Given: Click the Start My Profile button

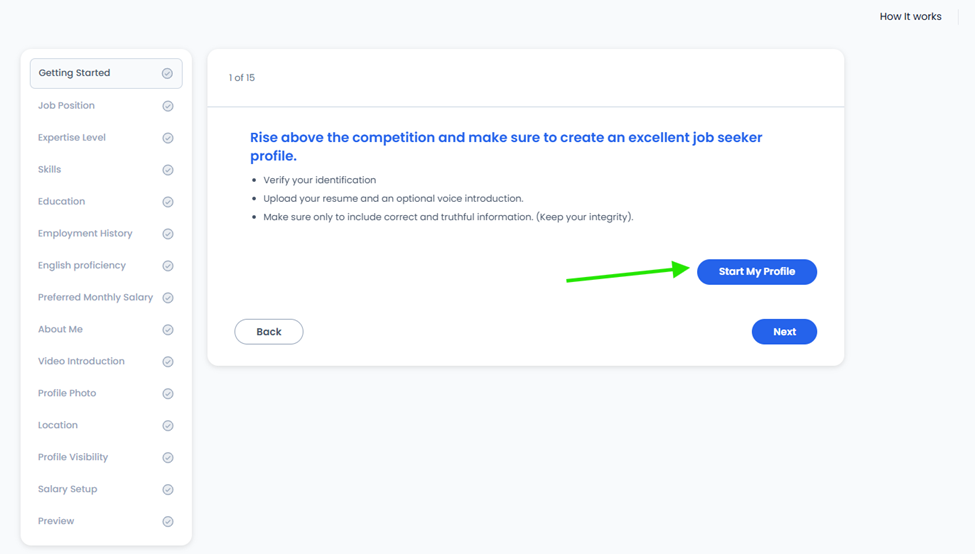Looking at the screenshot, I should (x=757, y=272).
